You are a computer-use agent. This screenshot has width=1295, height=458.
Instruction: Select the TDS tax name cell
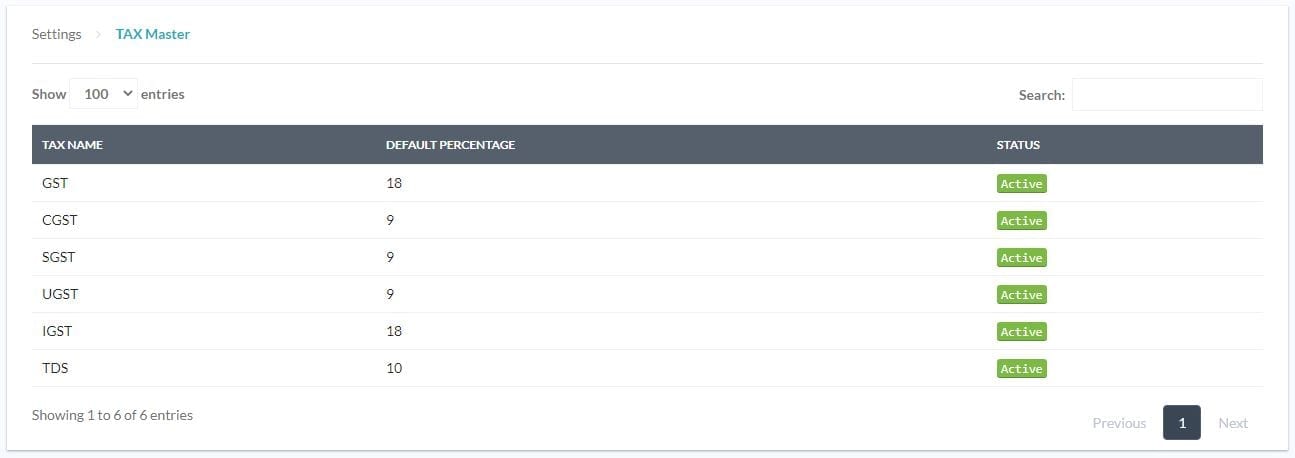tap(55, 368)
